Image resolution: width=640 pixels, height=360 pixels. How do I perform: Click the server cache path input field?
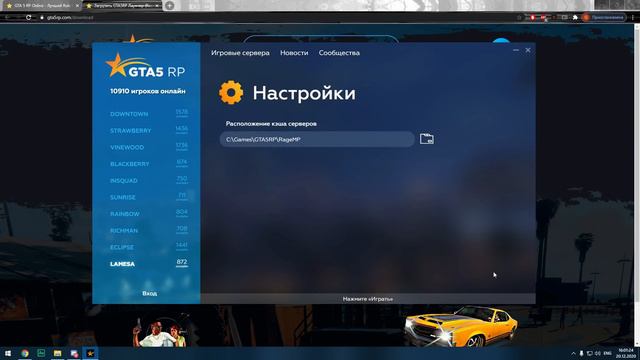coord(317,139)
